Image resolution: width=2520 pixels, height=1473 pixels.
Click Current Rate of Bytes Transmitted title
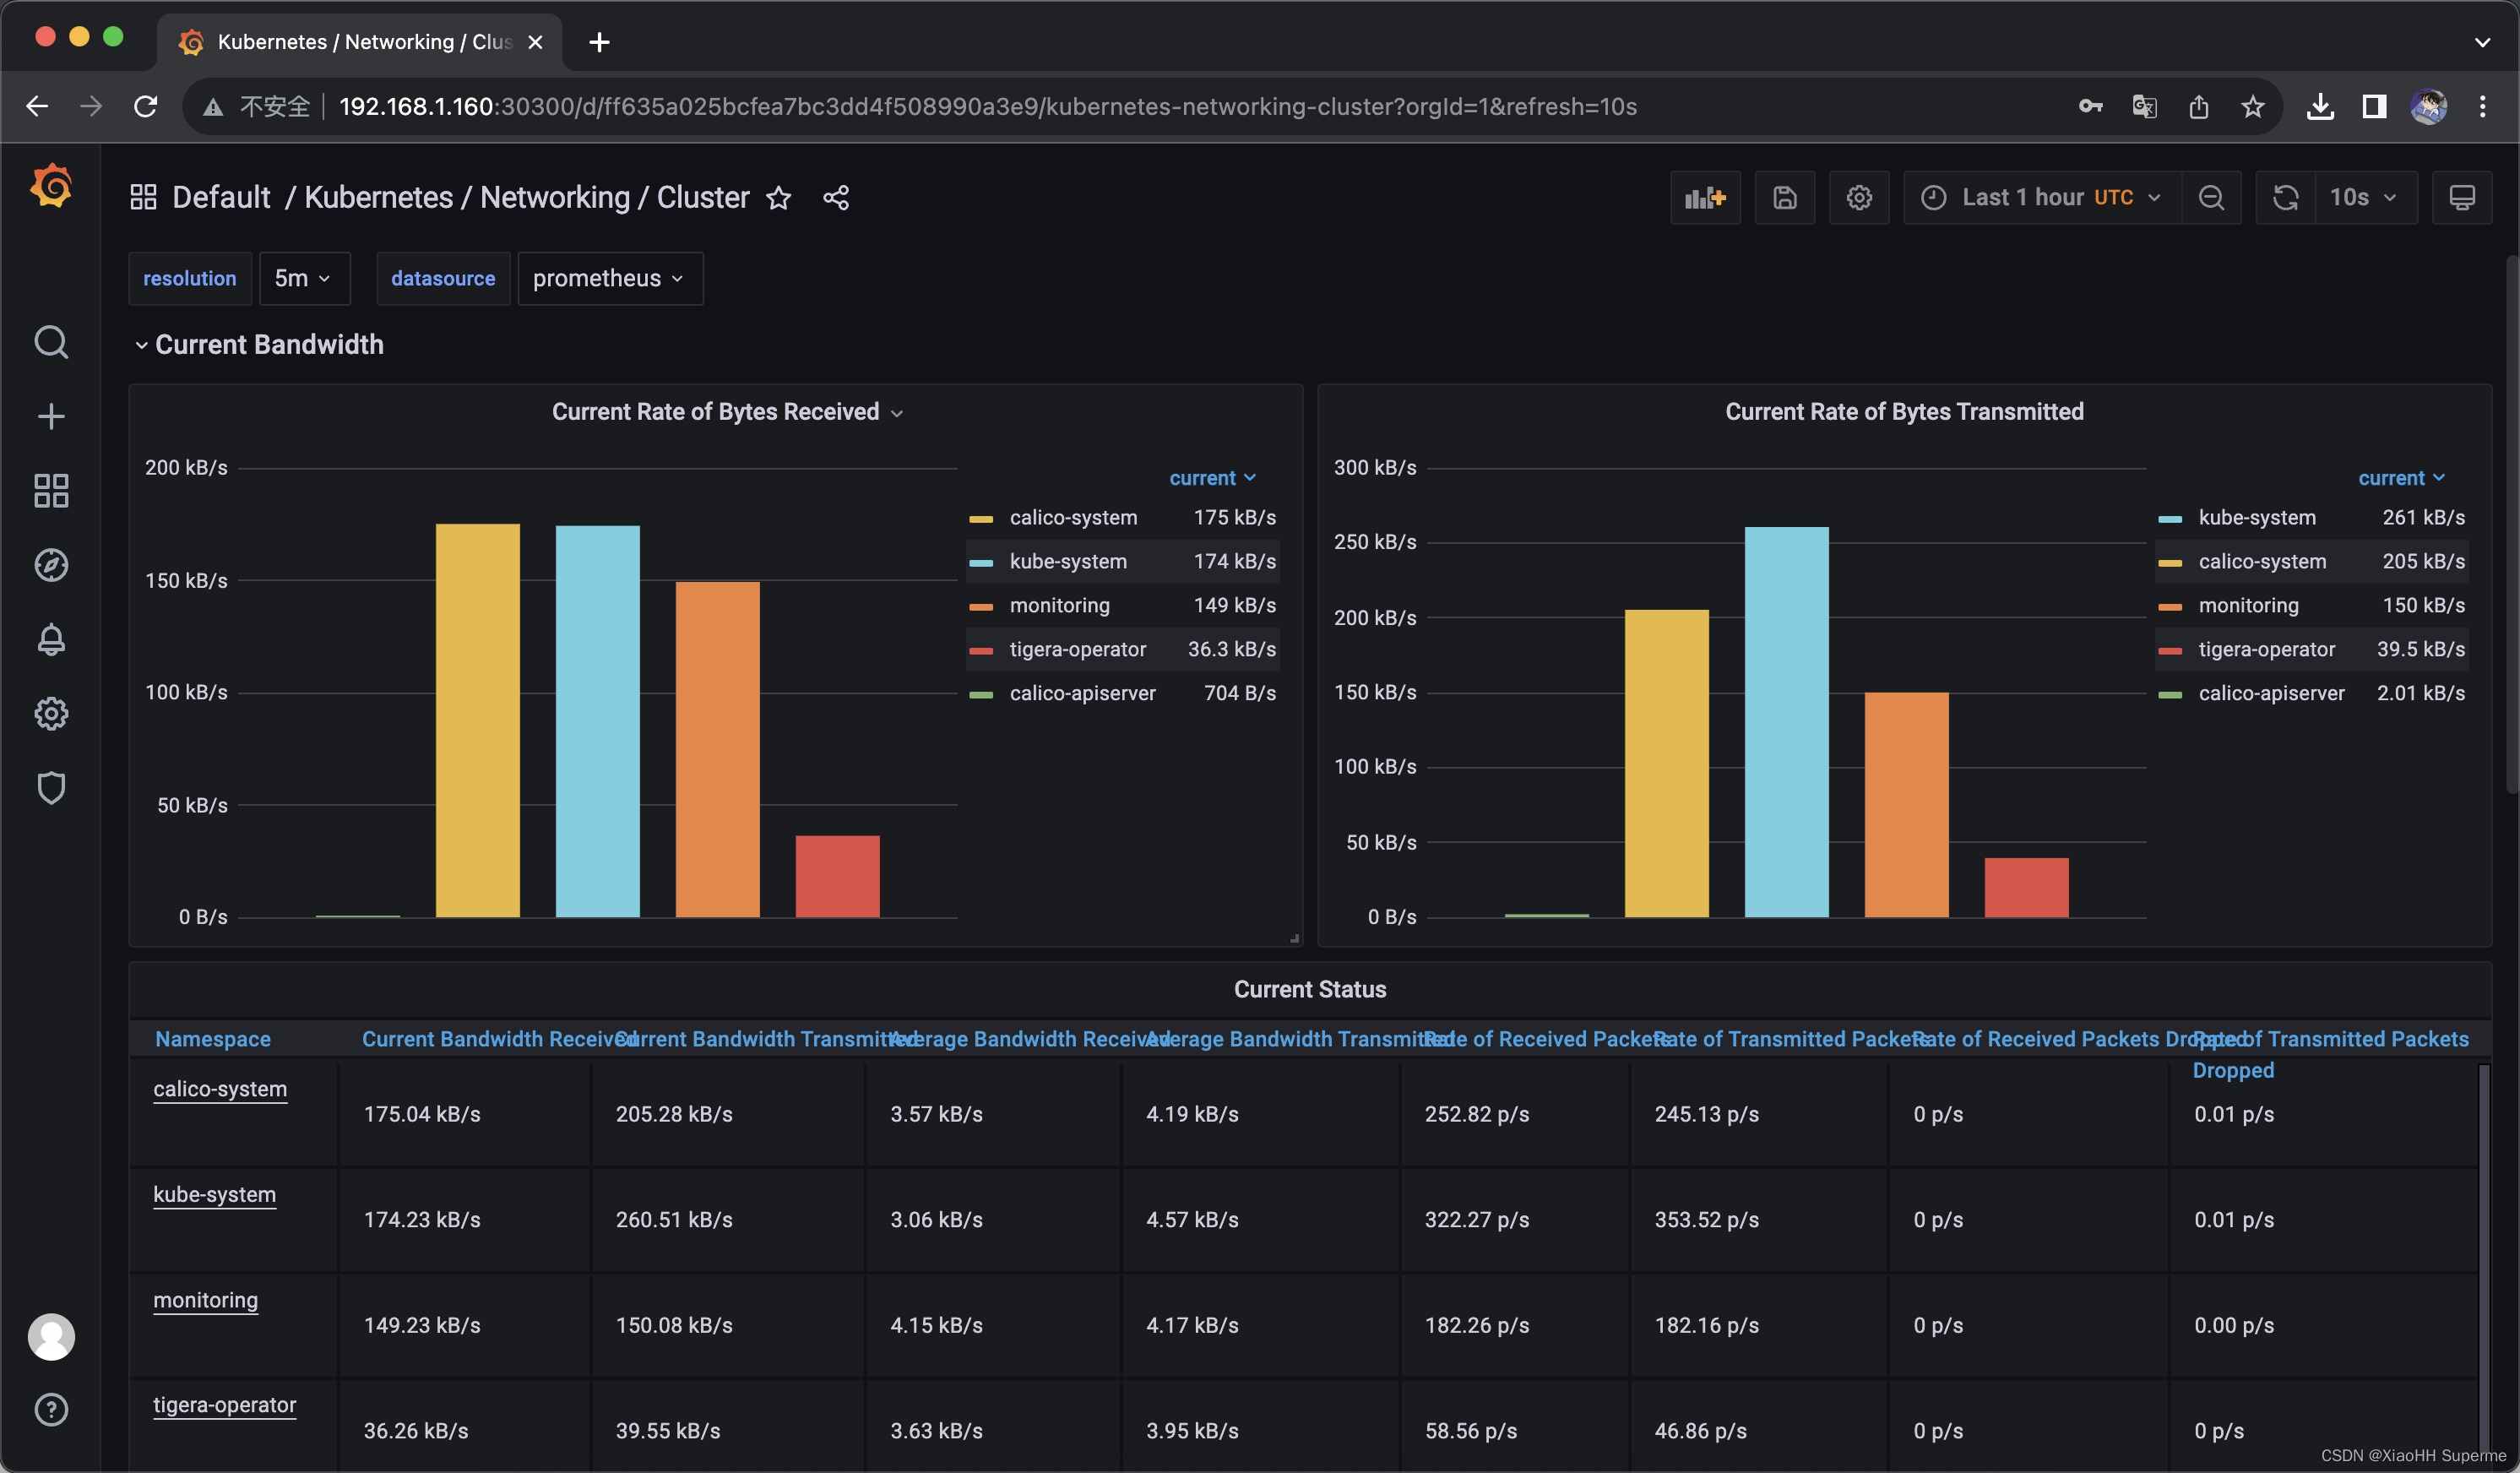click(1904, 412)
